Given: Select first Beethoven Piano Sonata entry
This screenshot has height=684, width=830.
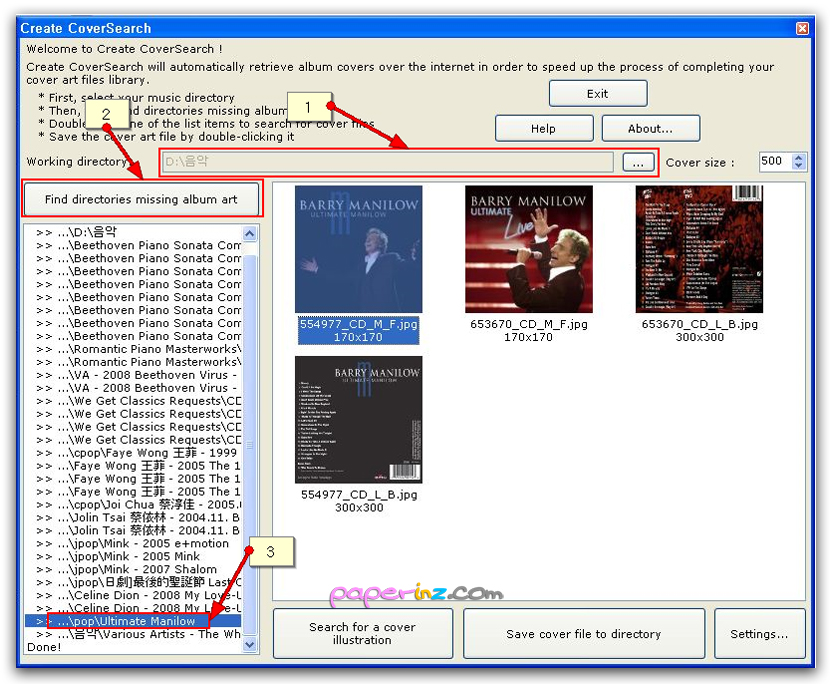Looking at the screenshot, I should click(x=133, y=245).
